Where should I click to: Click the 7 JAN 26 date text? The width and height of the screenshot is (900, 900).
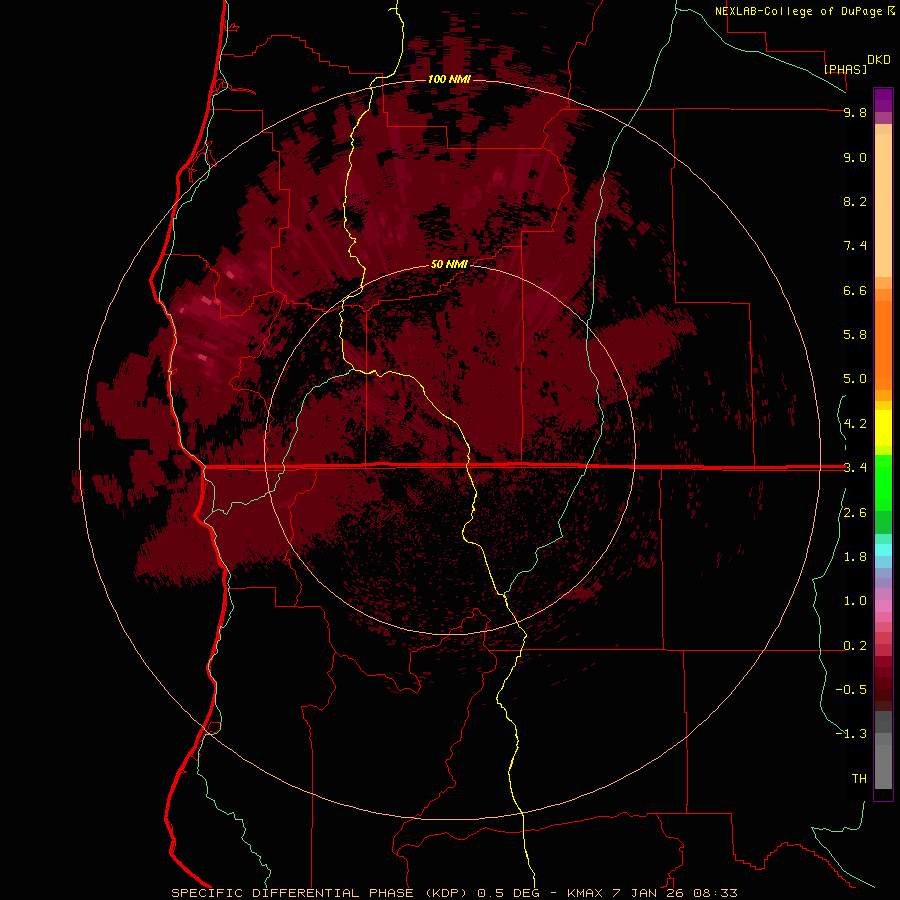(x=650, y=893)
